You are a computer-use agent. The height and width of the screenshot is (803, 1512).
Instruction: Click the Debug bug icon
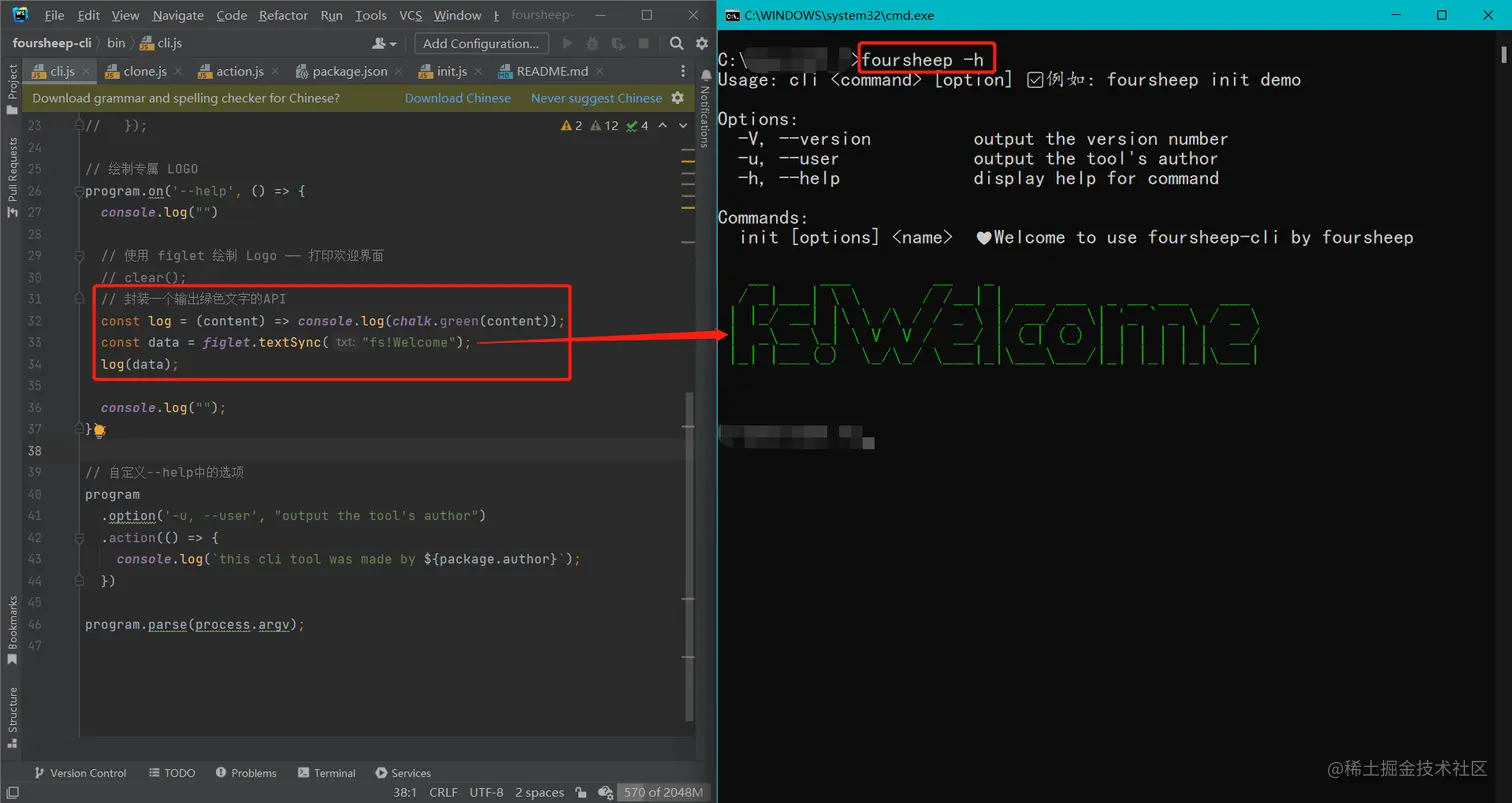click(593, 43)
